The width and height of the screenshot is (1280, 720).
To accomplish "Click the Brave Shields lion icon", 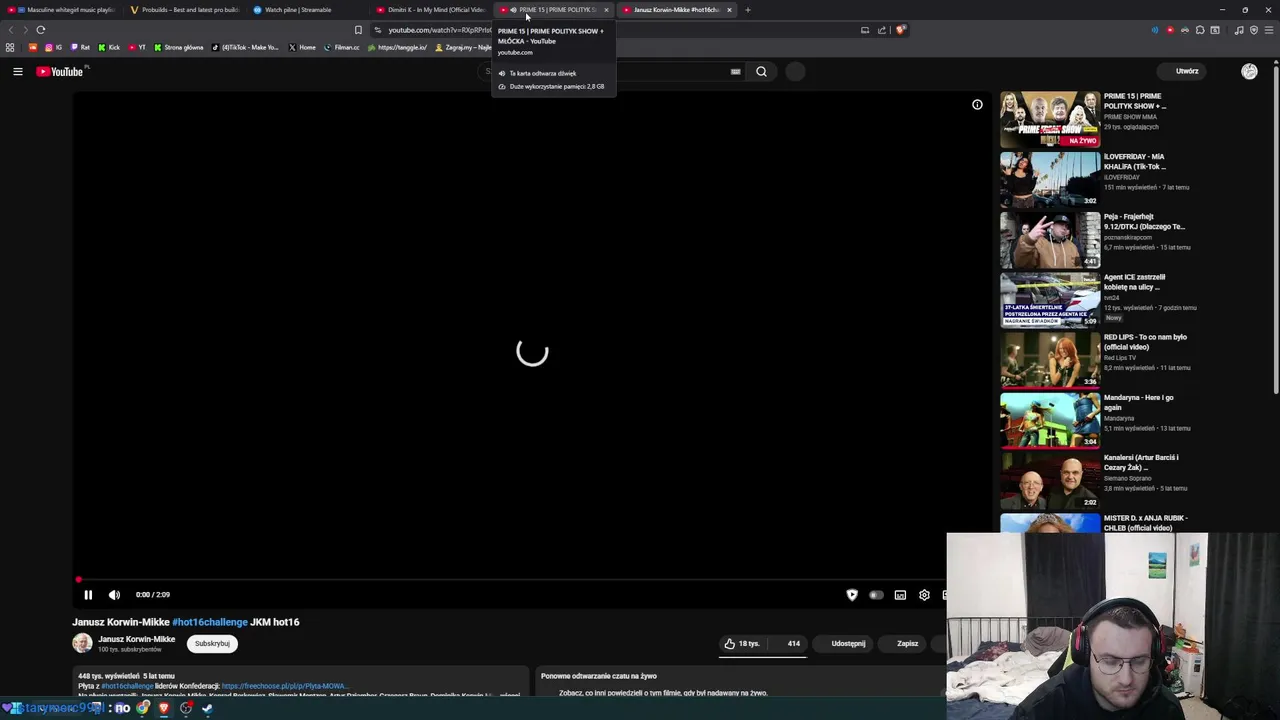I will click(x=900, y=30).
